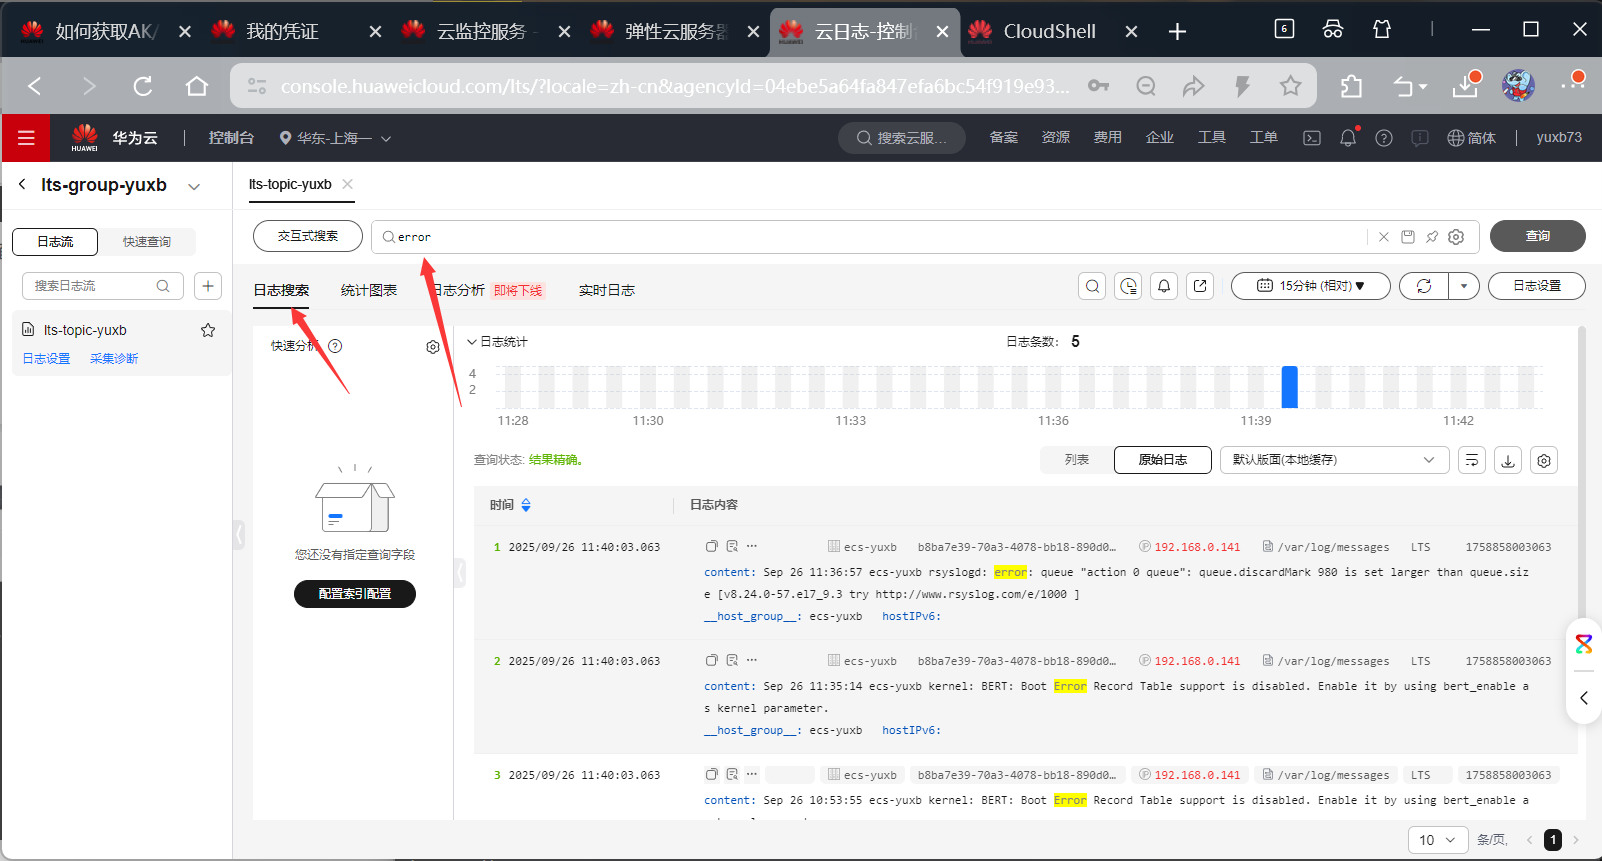Open the 费用 header menu

(1108, 138)
